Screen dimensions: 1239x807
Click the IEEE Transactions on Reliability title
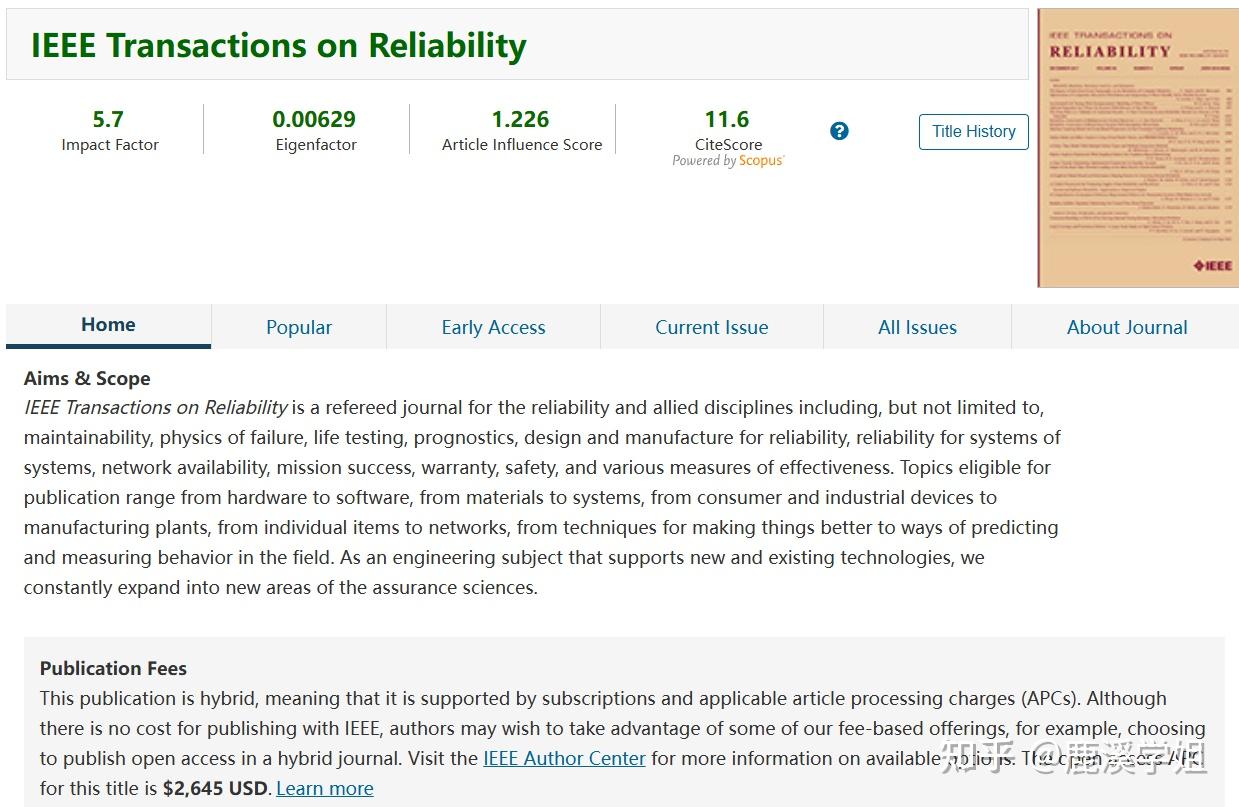coord(279,45)
